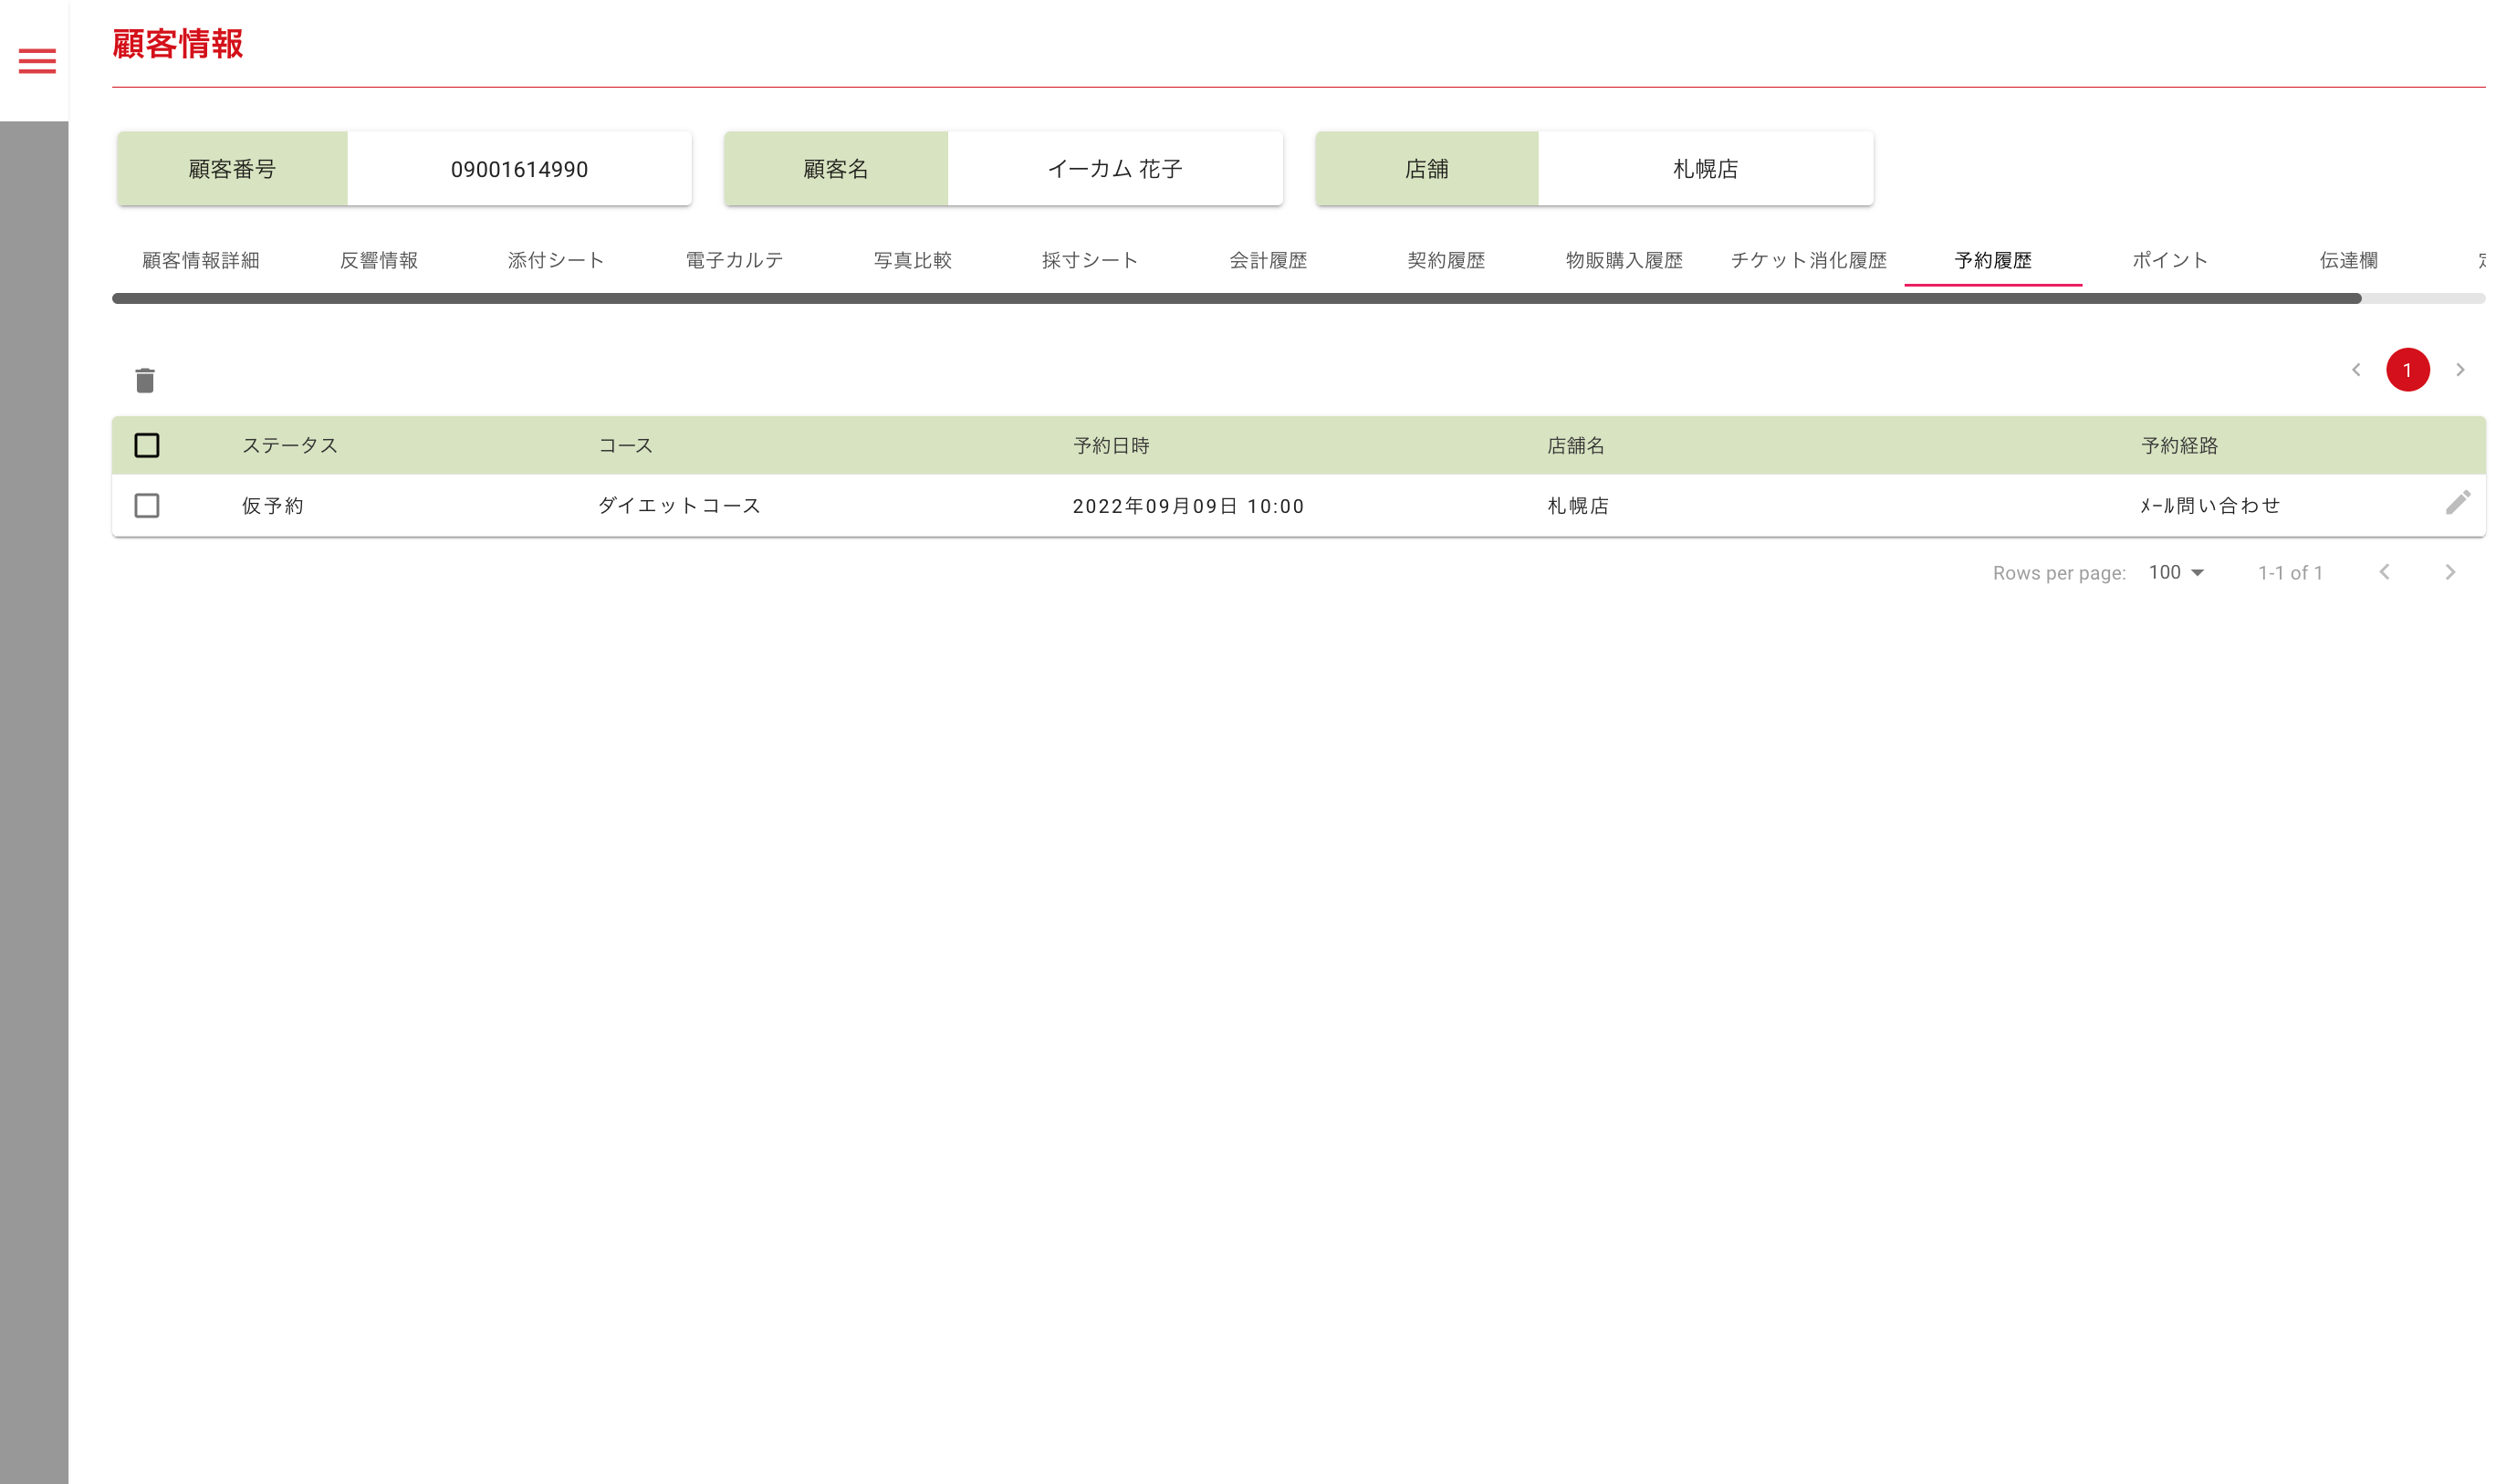The image size is (2517, 1484).
Task: Click the horizontal tab scrollbar
Action: (x=1236, y=298)
